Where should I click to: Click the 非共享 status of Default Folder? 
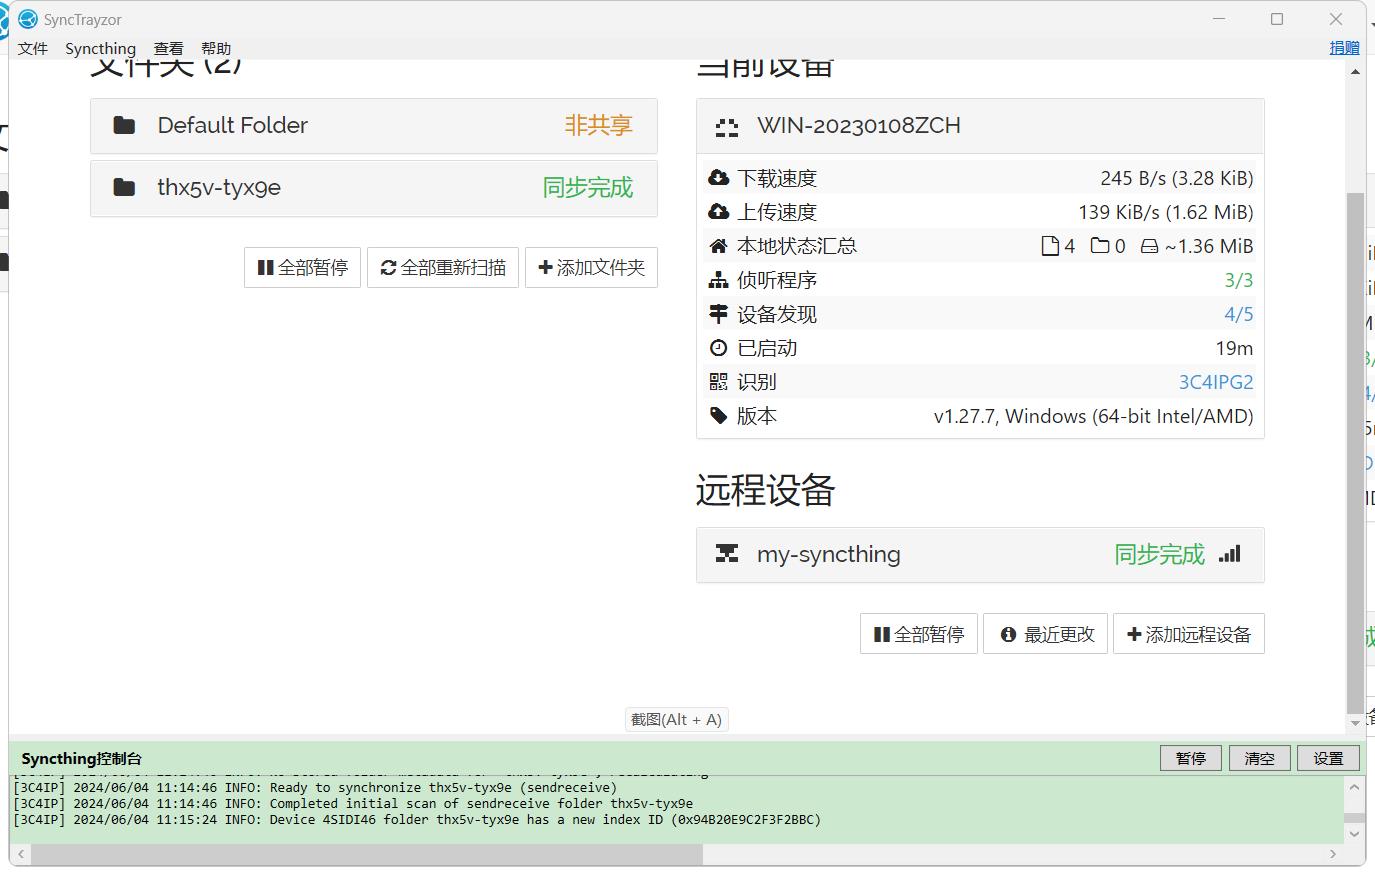click(598, 125)
